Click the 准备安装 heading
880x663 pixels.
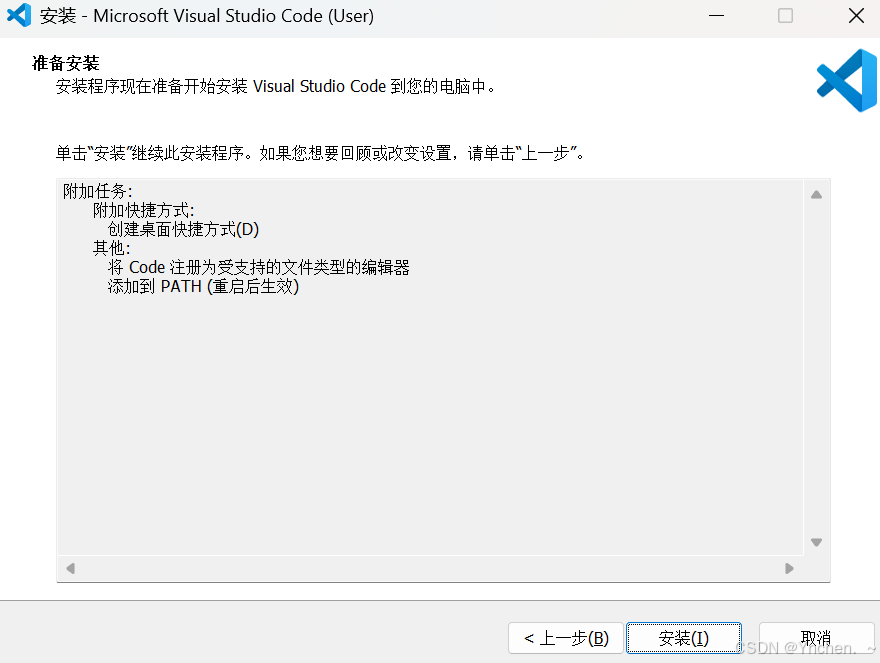(66, 63)
